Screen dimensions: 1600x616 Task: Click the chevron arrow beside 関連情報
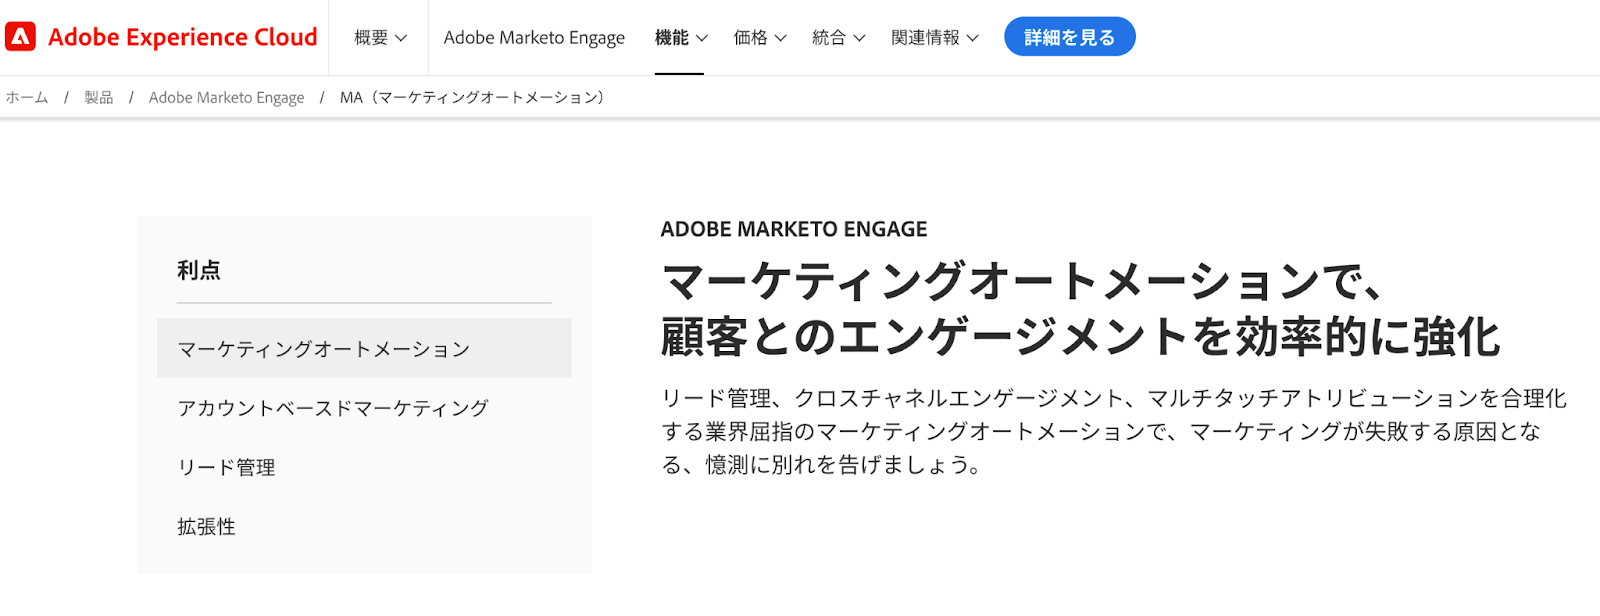click(973, 38)
